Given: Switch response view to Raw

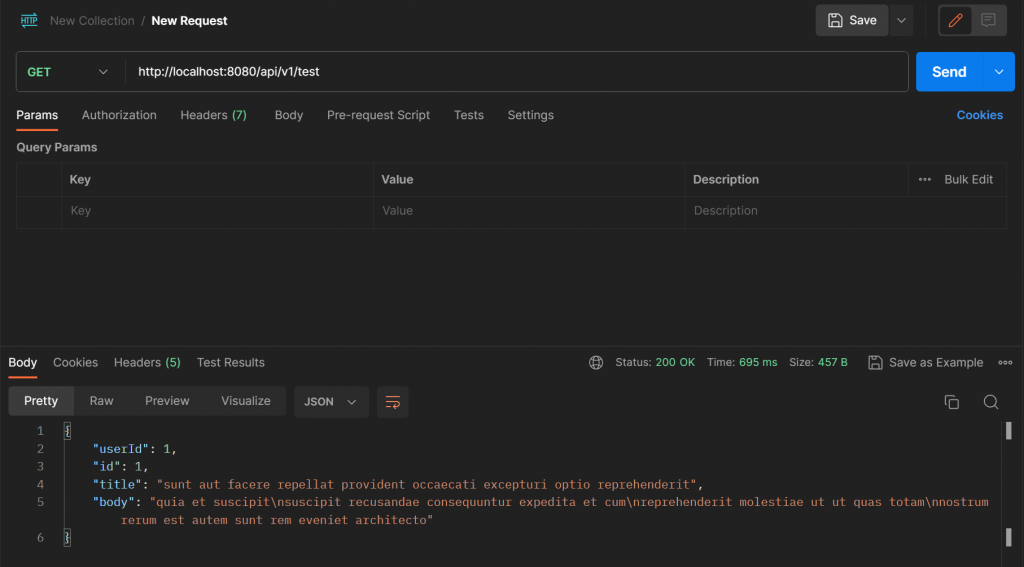Looking at the screenshot, I should 101,401.
